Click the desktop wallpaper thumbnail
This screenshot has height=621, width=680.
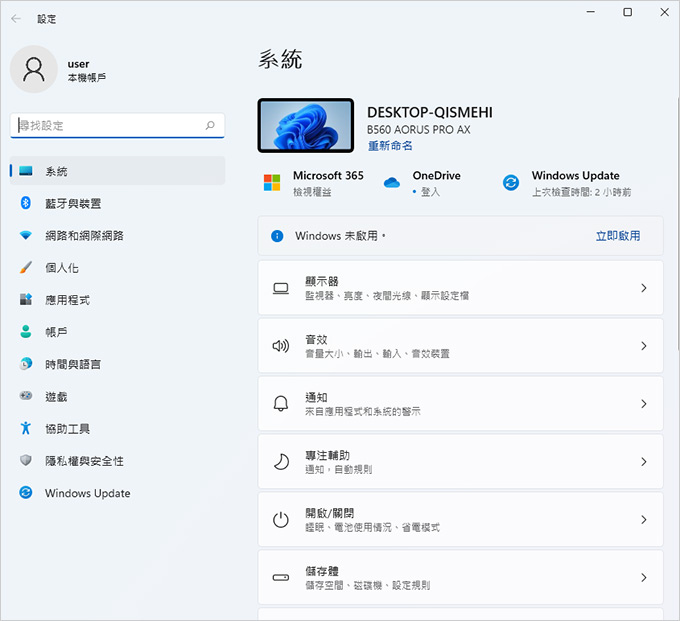tap(306, 125)
